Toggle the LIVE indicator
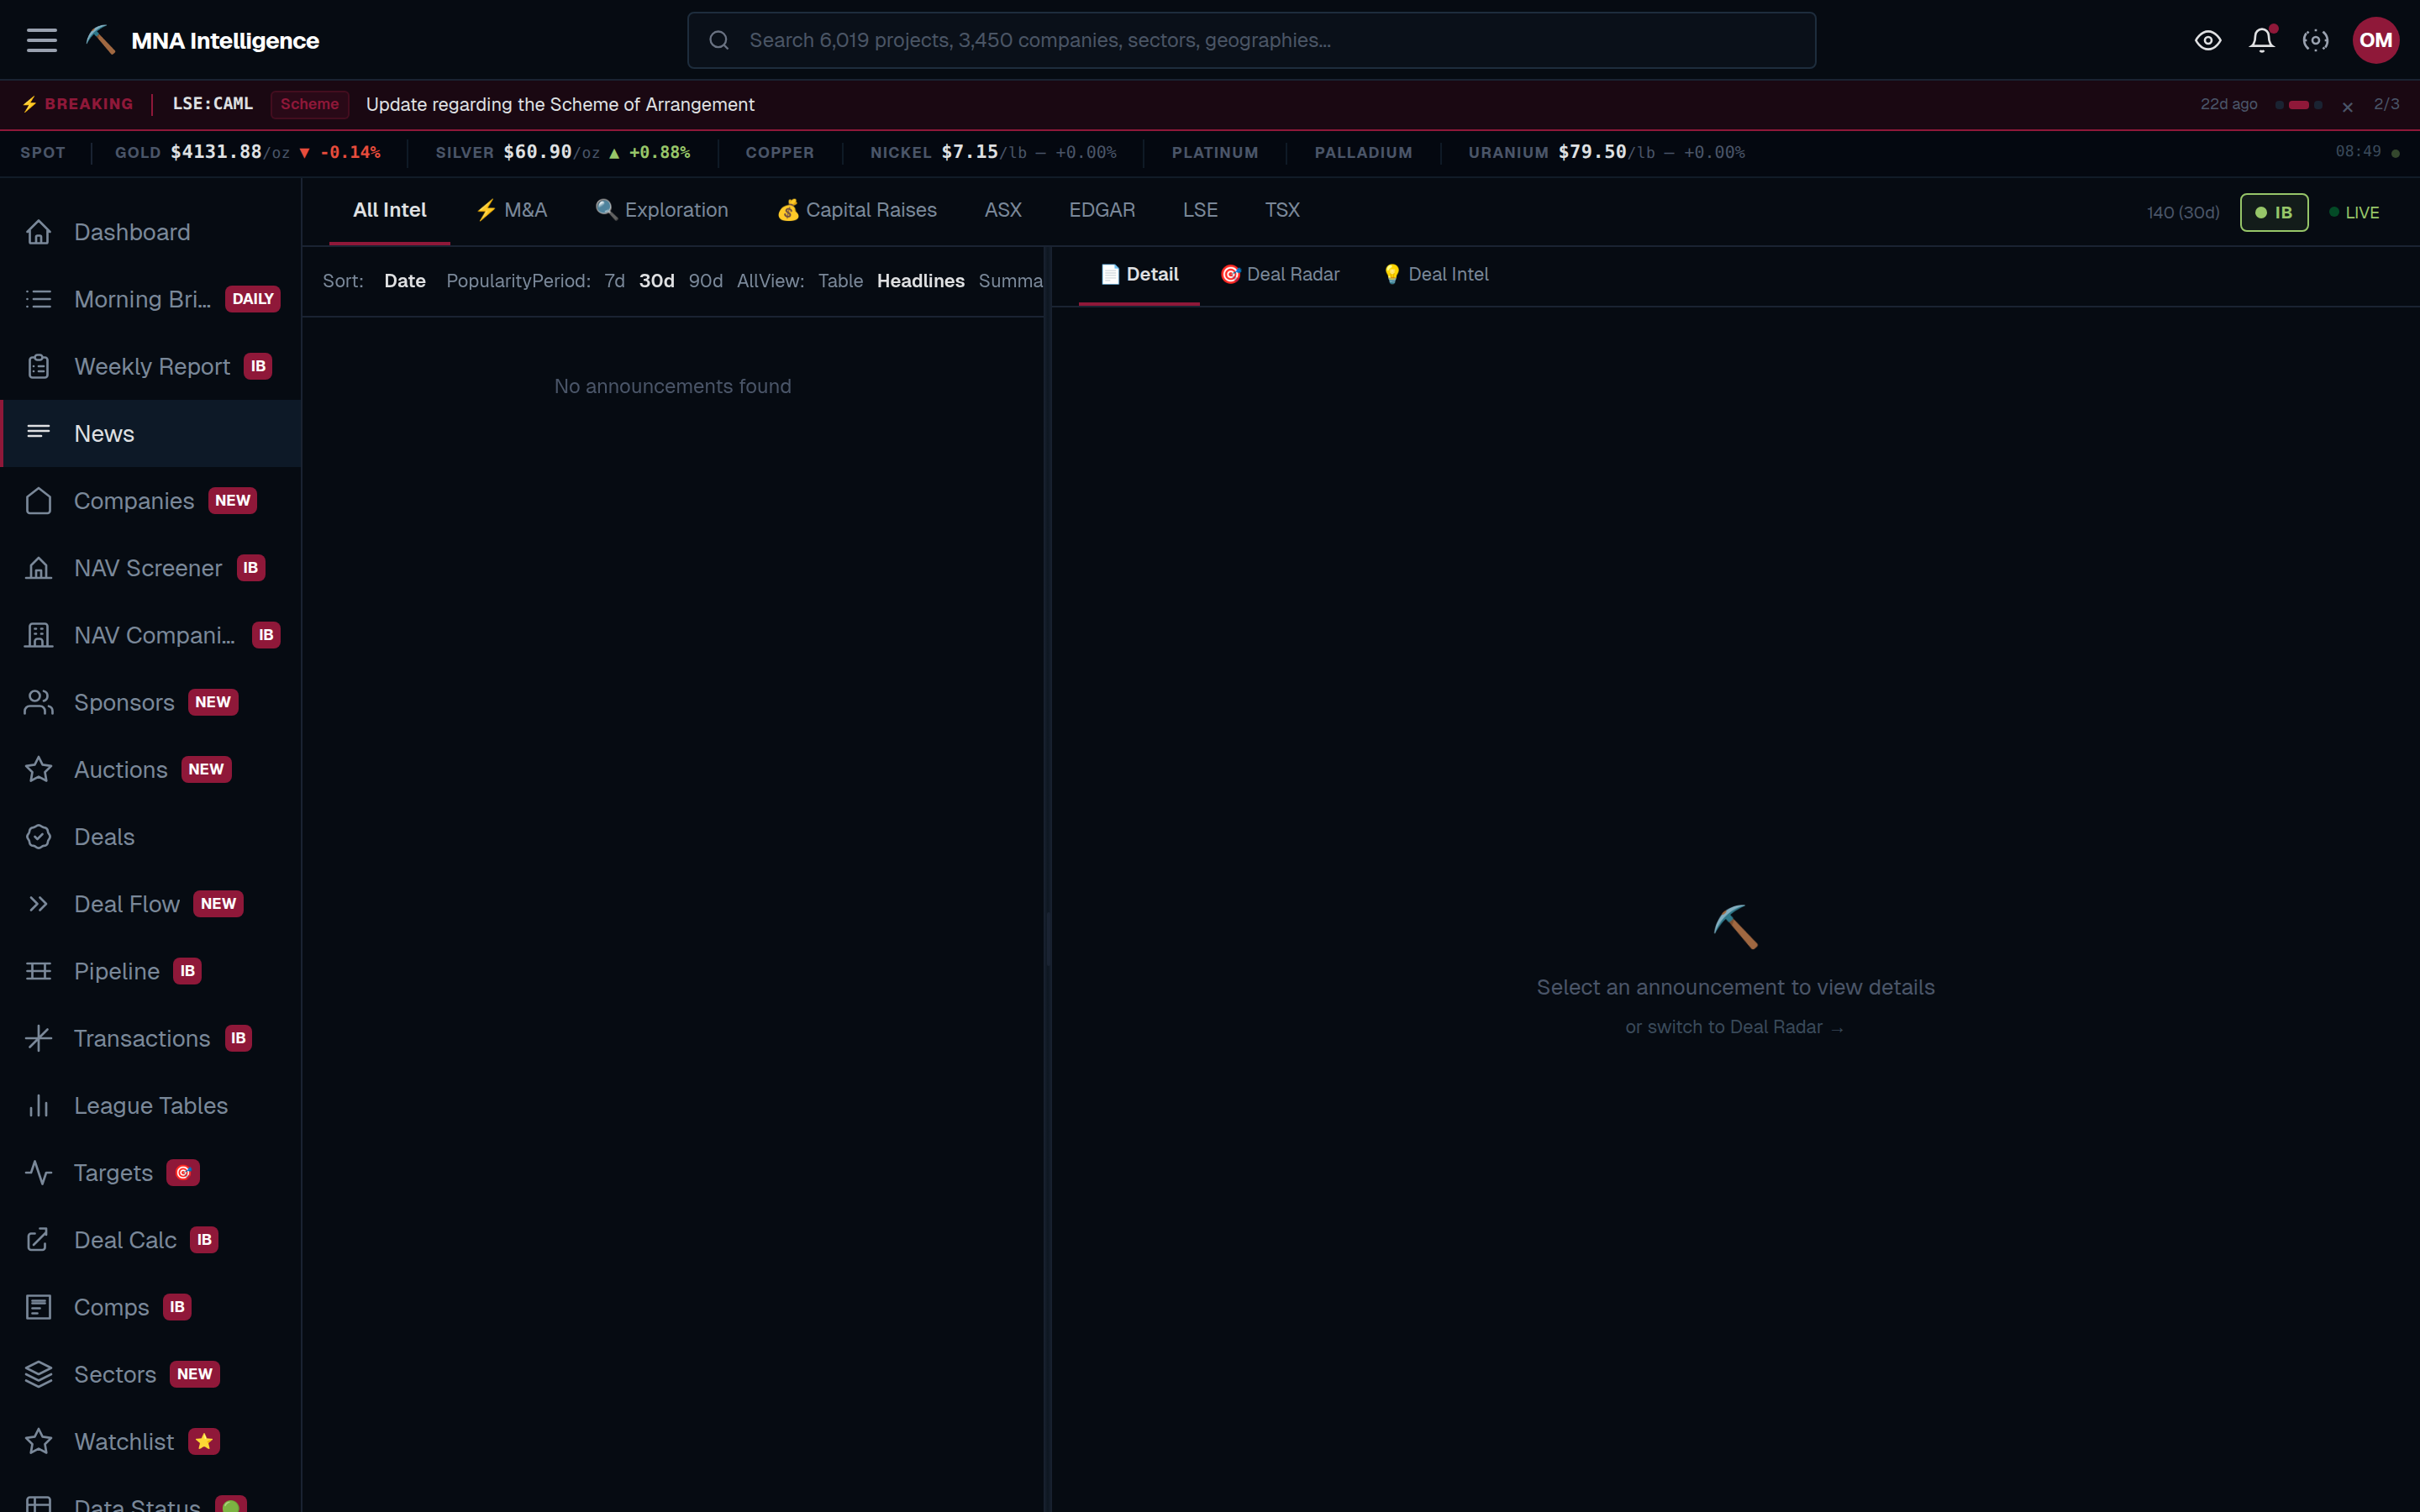 pos(2354,212)
